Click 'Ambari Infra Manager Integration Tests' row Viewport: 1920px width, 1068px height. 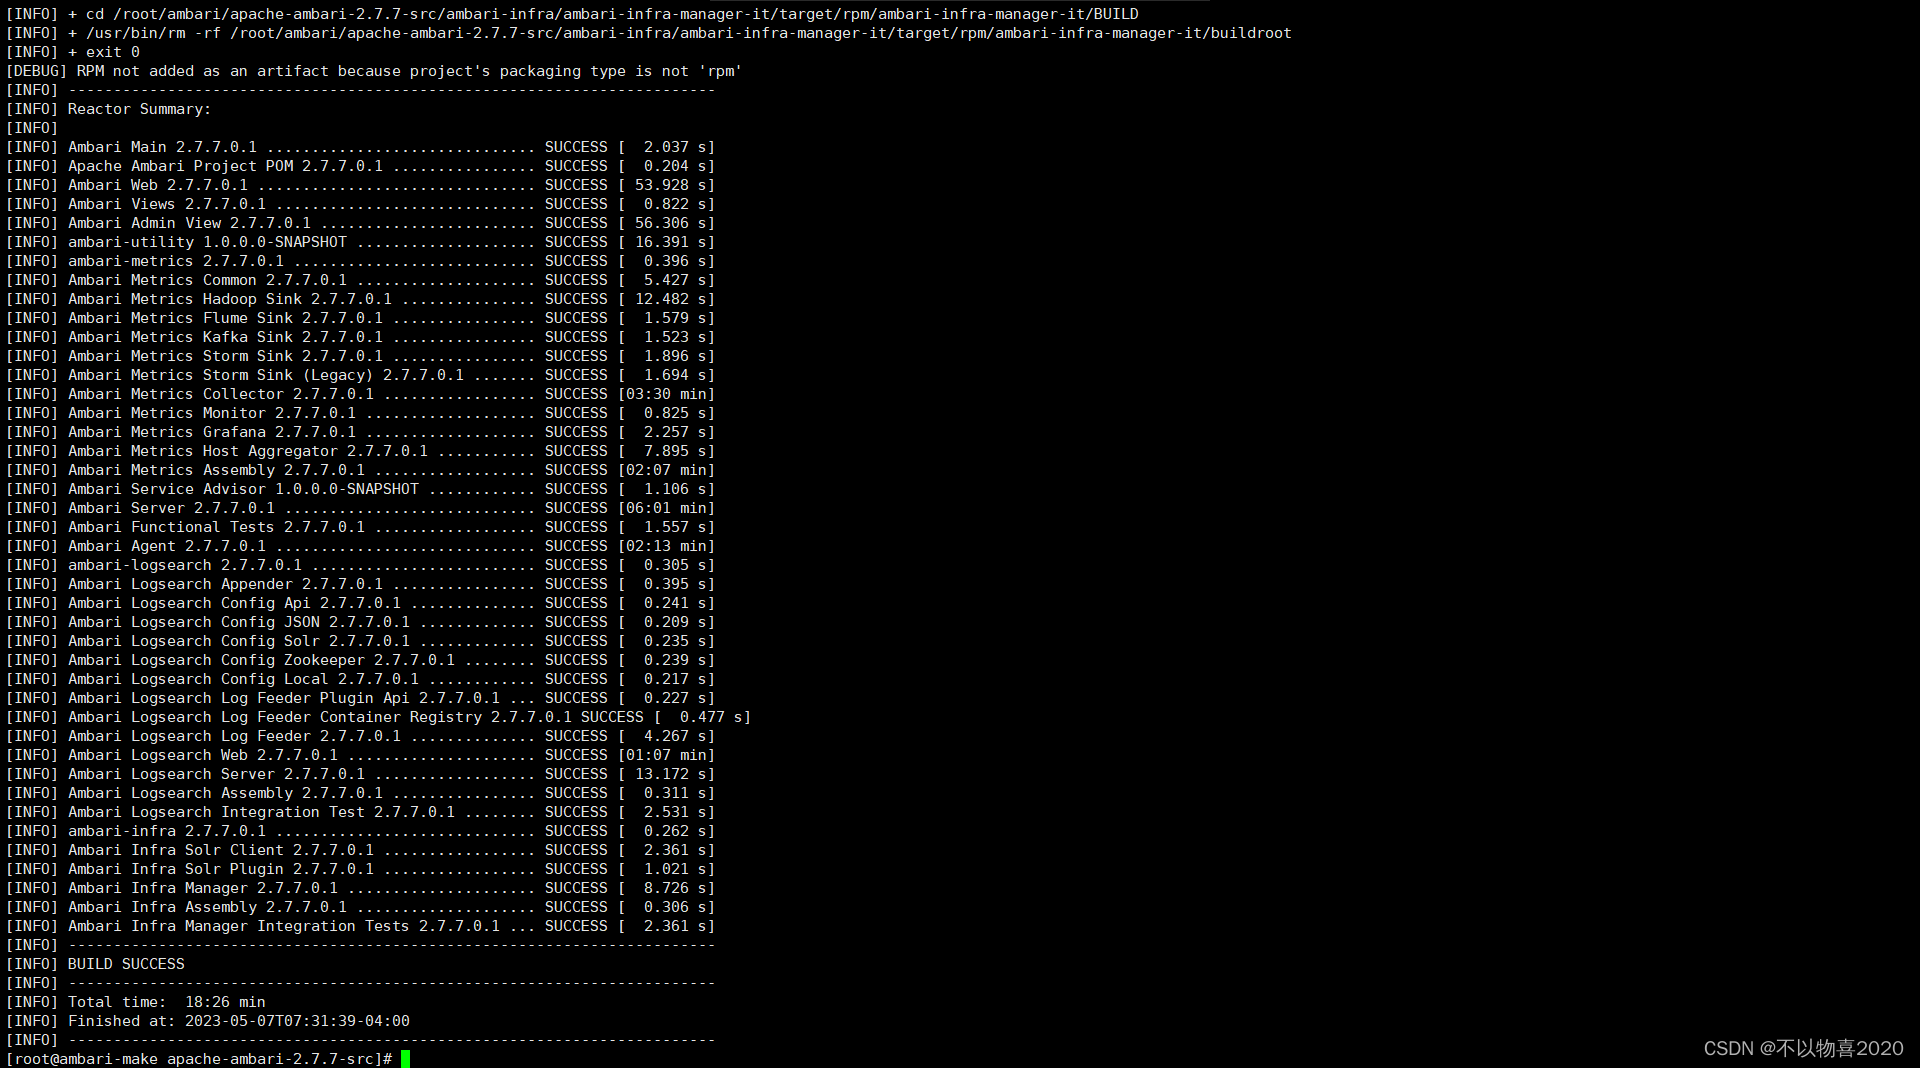pos(361,926)
